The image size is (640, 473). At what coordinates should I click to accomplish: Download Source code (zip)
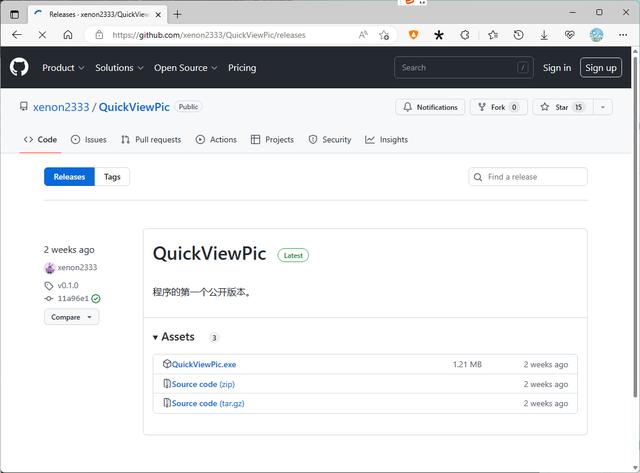pyautogui.click(x=203, y=384)
